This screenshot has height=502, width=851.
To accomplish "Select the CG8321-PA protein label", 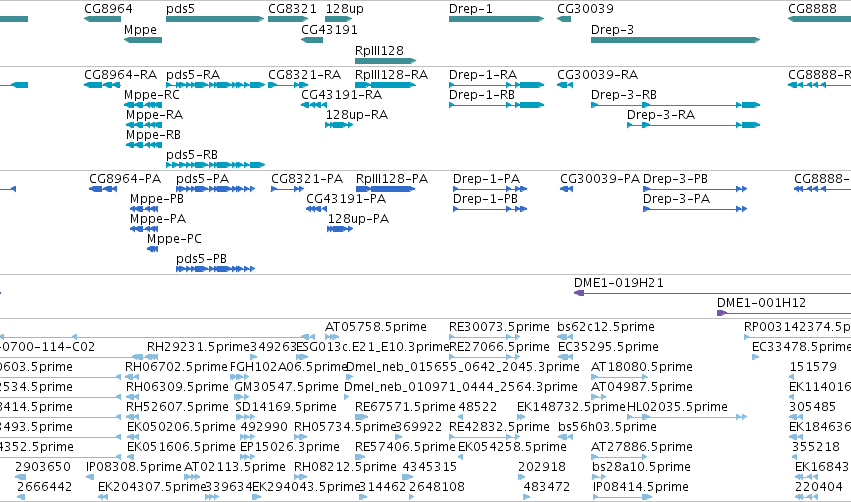I will click(307, 179).
